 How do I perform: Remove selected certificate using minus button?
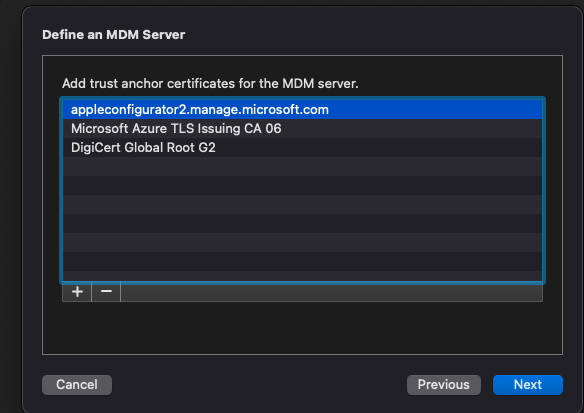pos(106,292)
